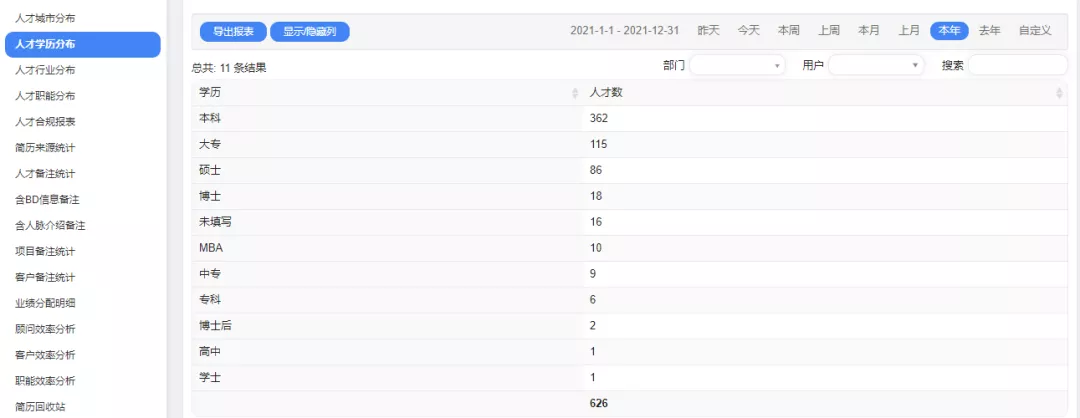Go to 简历来源统计 in sidebar
Screen dimensions: 1080x418
[x=45, y=148]
